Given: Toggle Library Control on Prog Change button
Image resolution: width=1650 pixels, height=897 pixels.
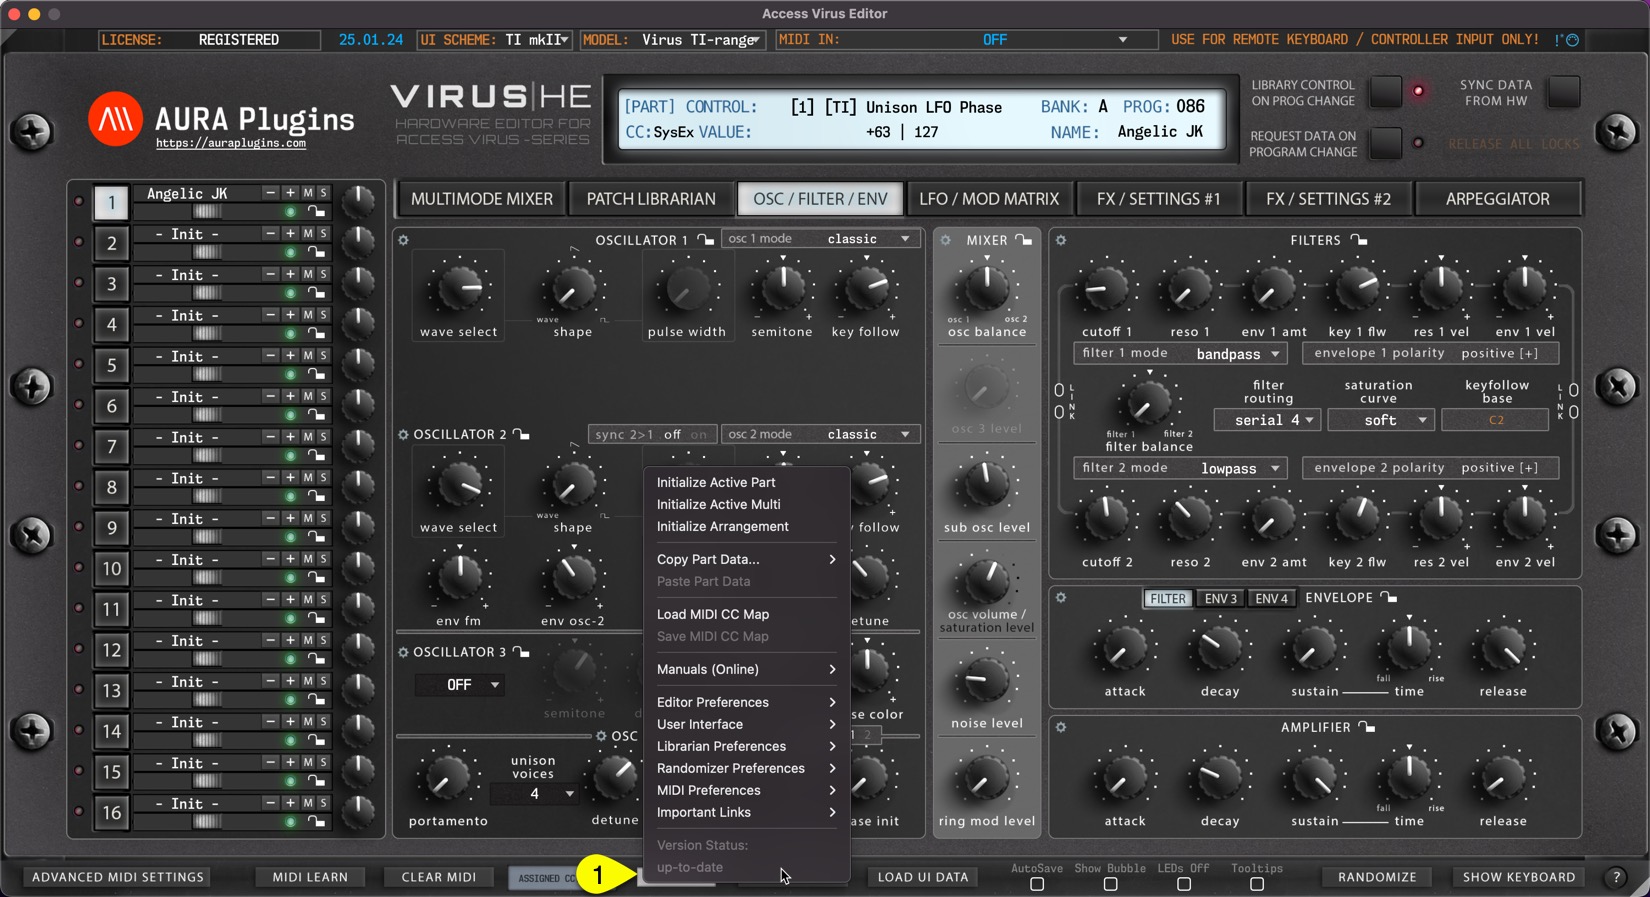Looking at the screenshot, I should click(1385, 92).
